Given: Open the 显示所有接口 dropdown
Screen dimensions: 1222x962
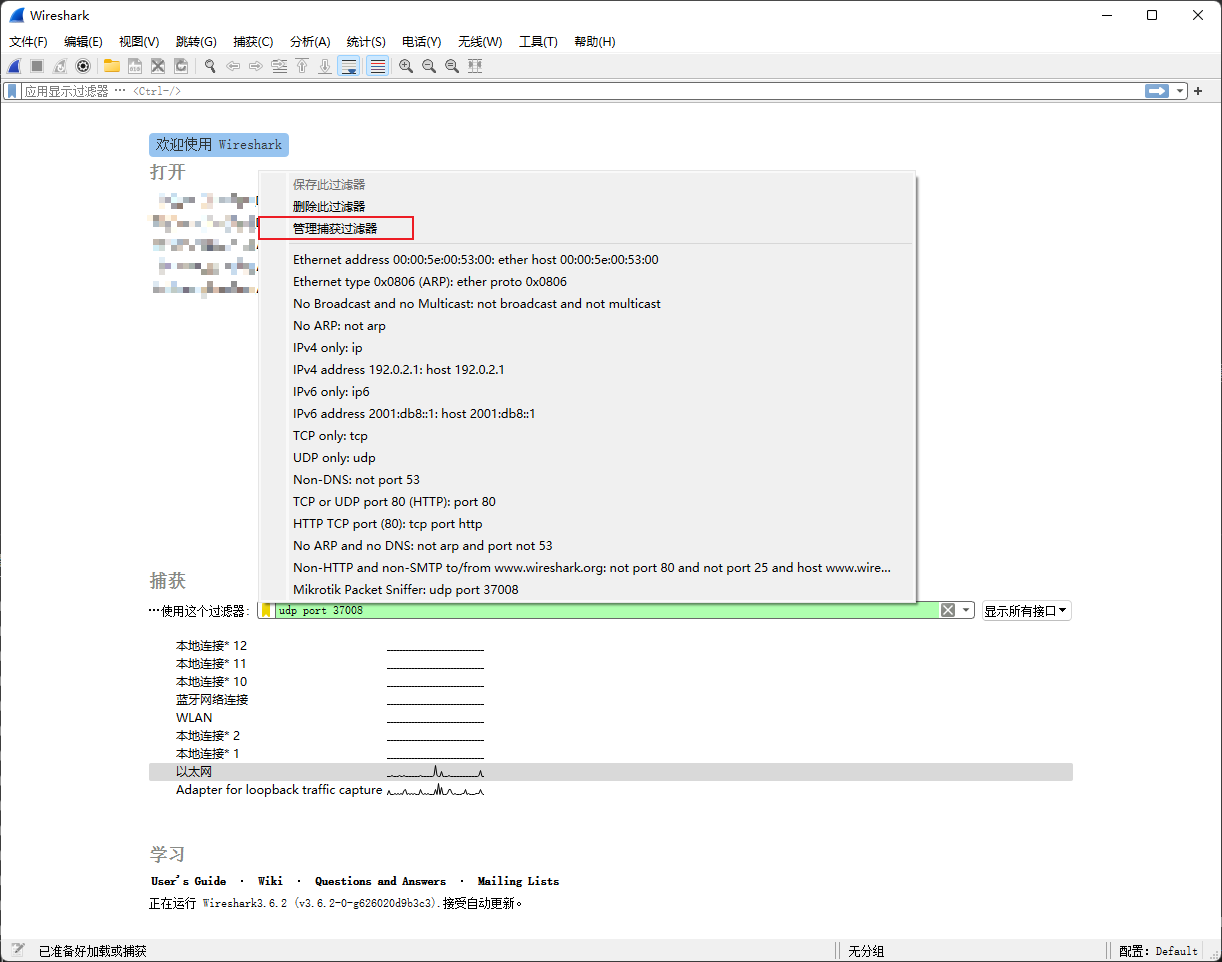Looking at the screenshot, I should [x=1026, y=610].
